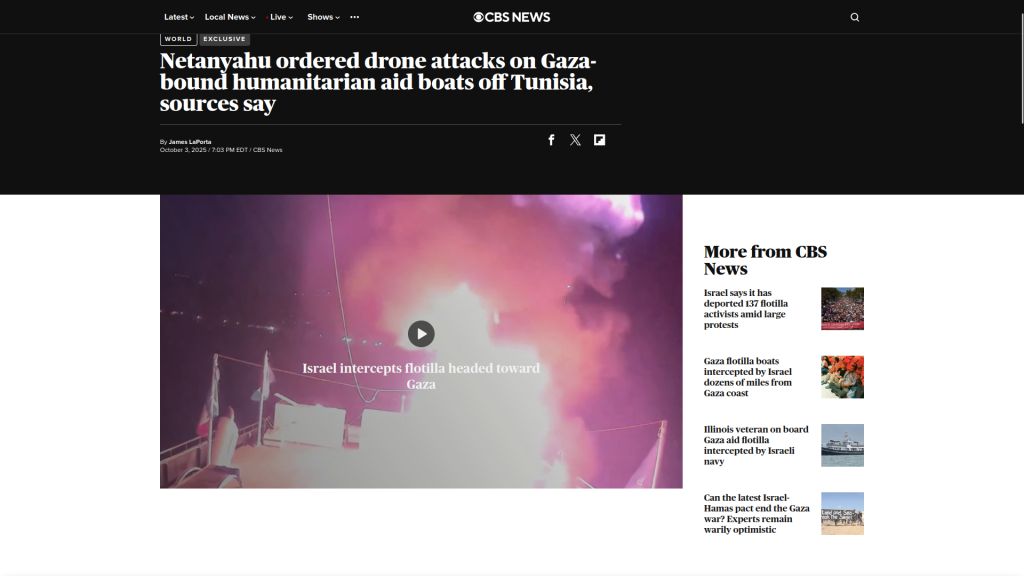Share article on X
Image resolution: width=1024 pixels, height=576 pixels.
pos(575,140)
